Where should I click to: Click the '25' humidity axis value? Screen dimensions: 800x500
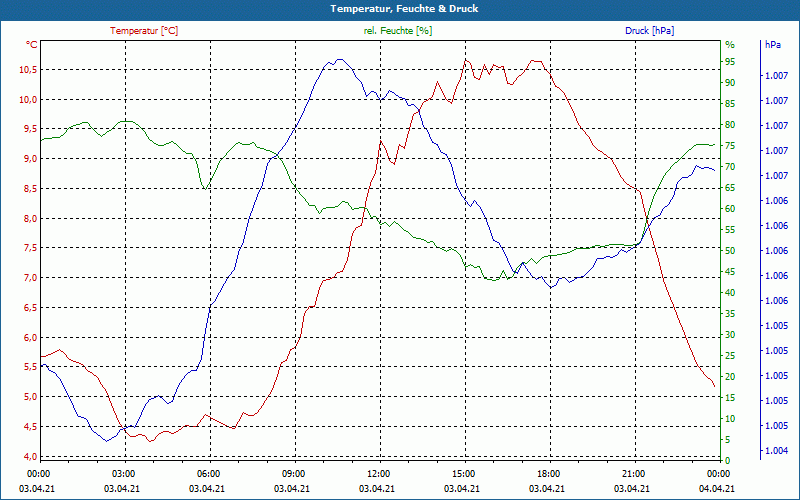[x=730, y=356]
